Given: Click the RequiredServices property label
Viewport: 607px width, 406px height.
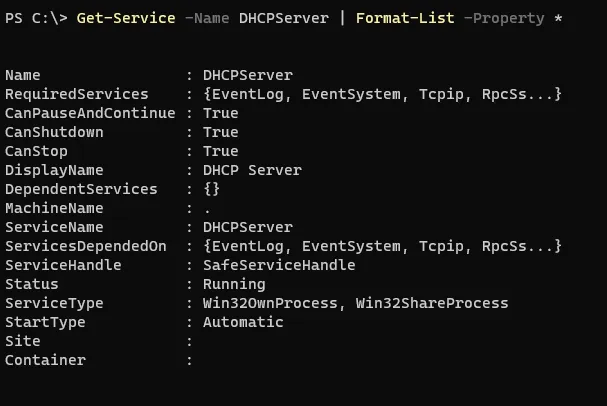Looking at the screenshot, I should pyautogui.click(x=77, y=94).
